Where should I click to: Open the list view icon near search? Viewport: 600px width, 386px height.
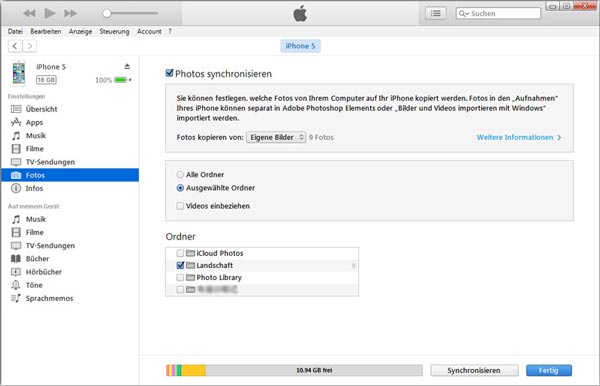pos(435,13)
